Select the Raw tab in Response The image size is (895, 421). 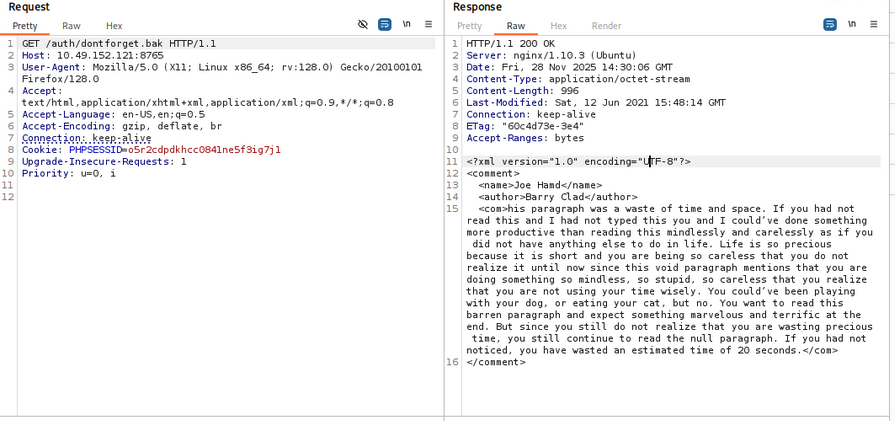515,26
